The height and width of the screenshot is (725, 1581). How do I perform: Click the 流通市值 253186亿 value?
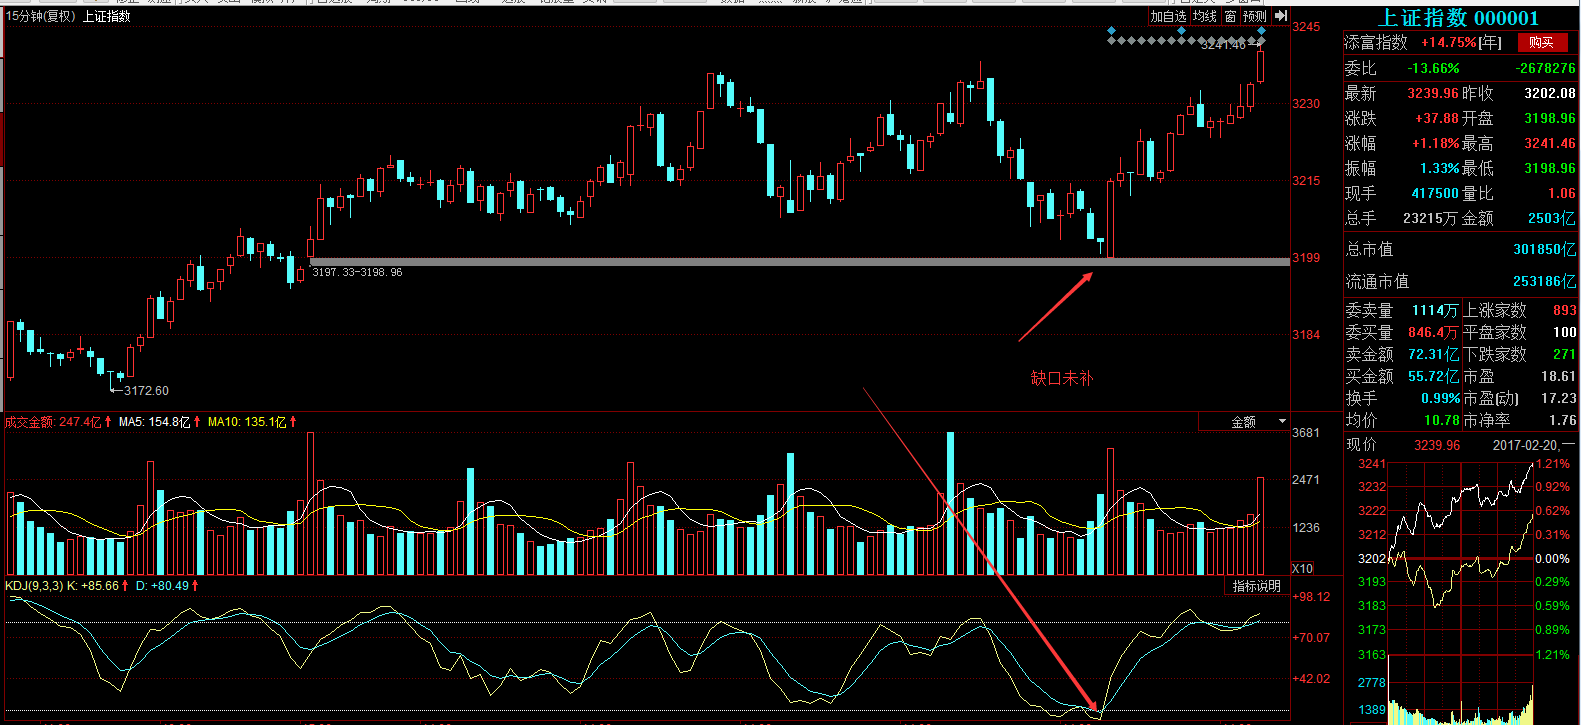click(x=1544, y=281)
